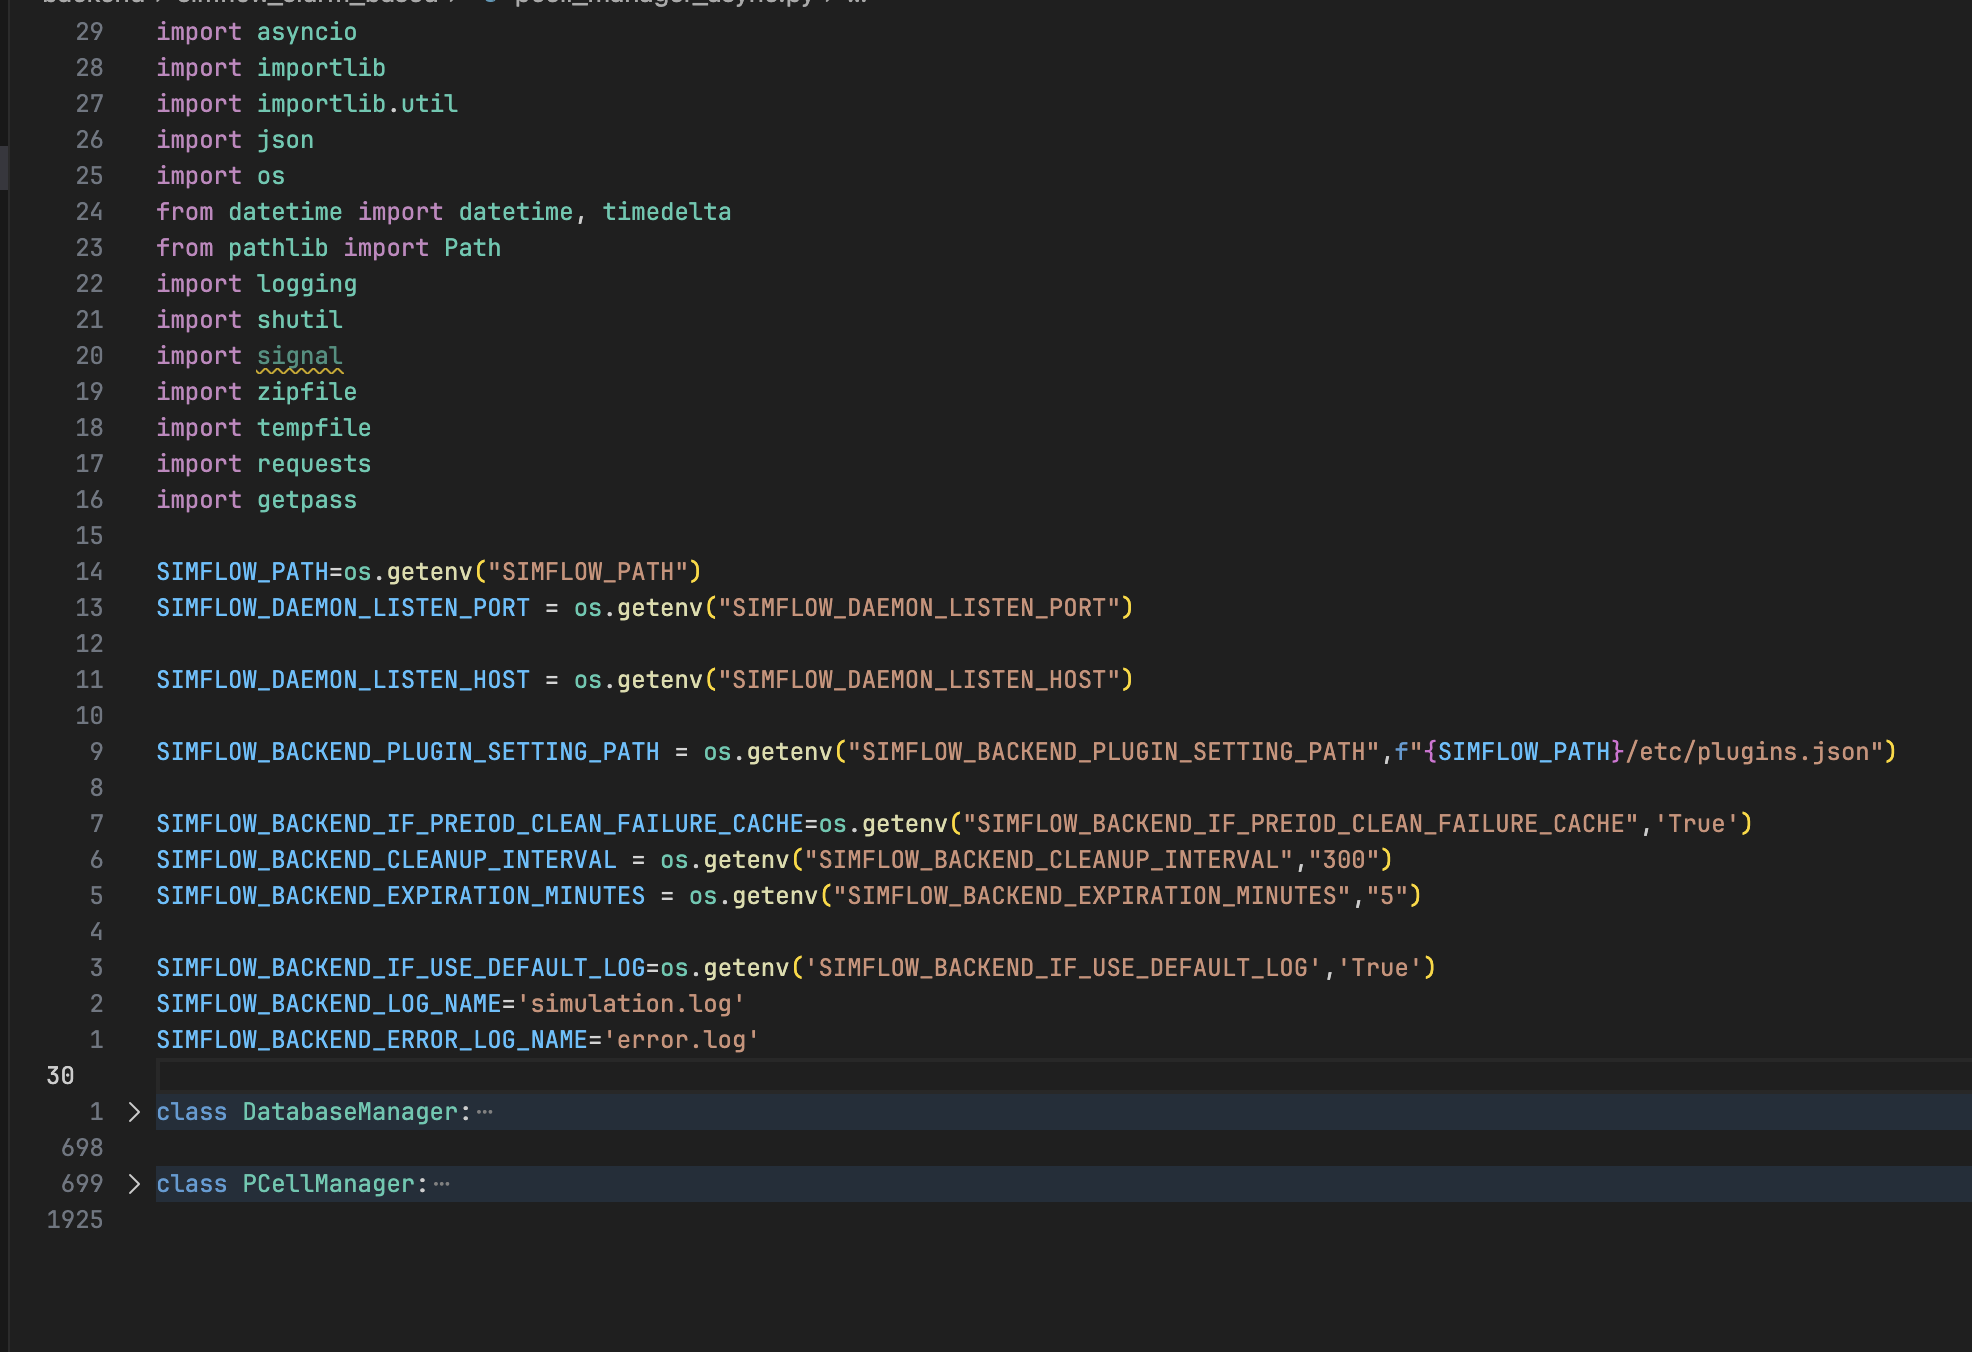Click the ellipsis after PCellManager class
The image size is (1972, 1352).
point(442,1184)
